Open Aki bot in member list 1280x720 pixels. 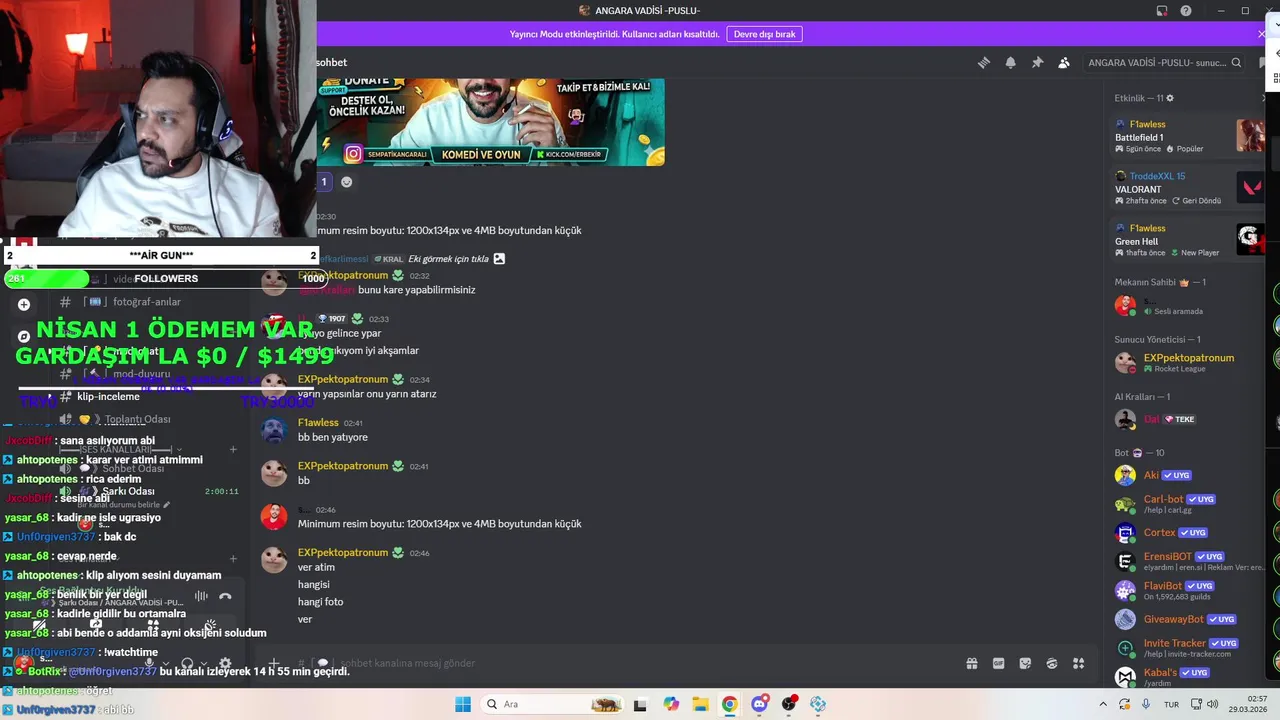pyautogui.click(x=1189, y=475)
